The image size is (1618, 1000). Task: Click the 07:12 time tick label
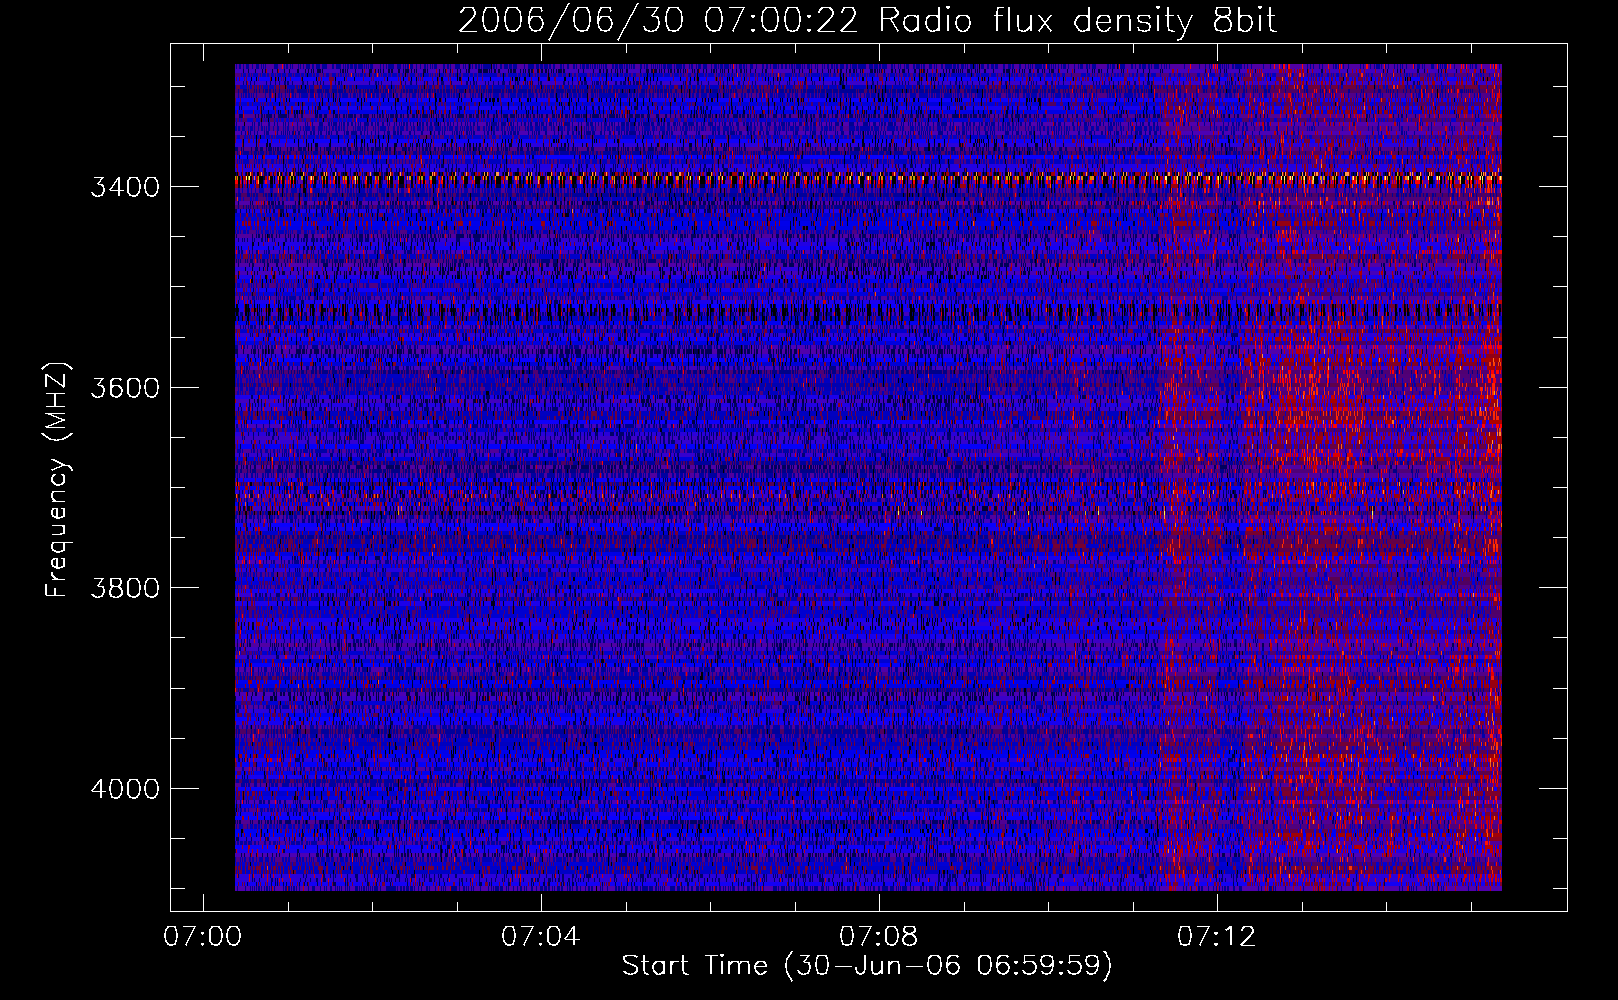click(x=1216, y=937)
